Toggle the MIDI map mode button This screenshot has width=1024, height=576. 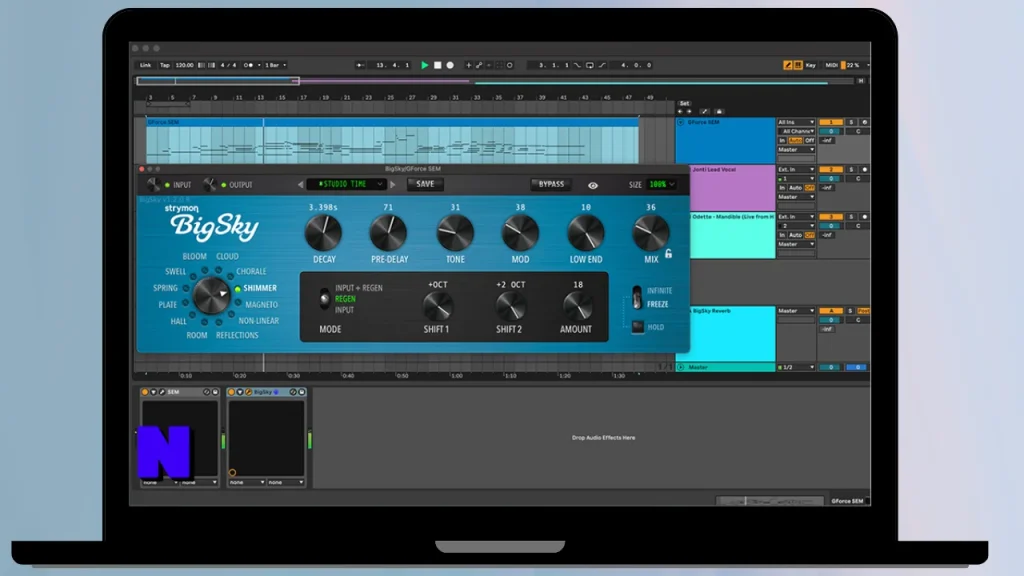click(x=831, y=65)
